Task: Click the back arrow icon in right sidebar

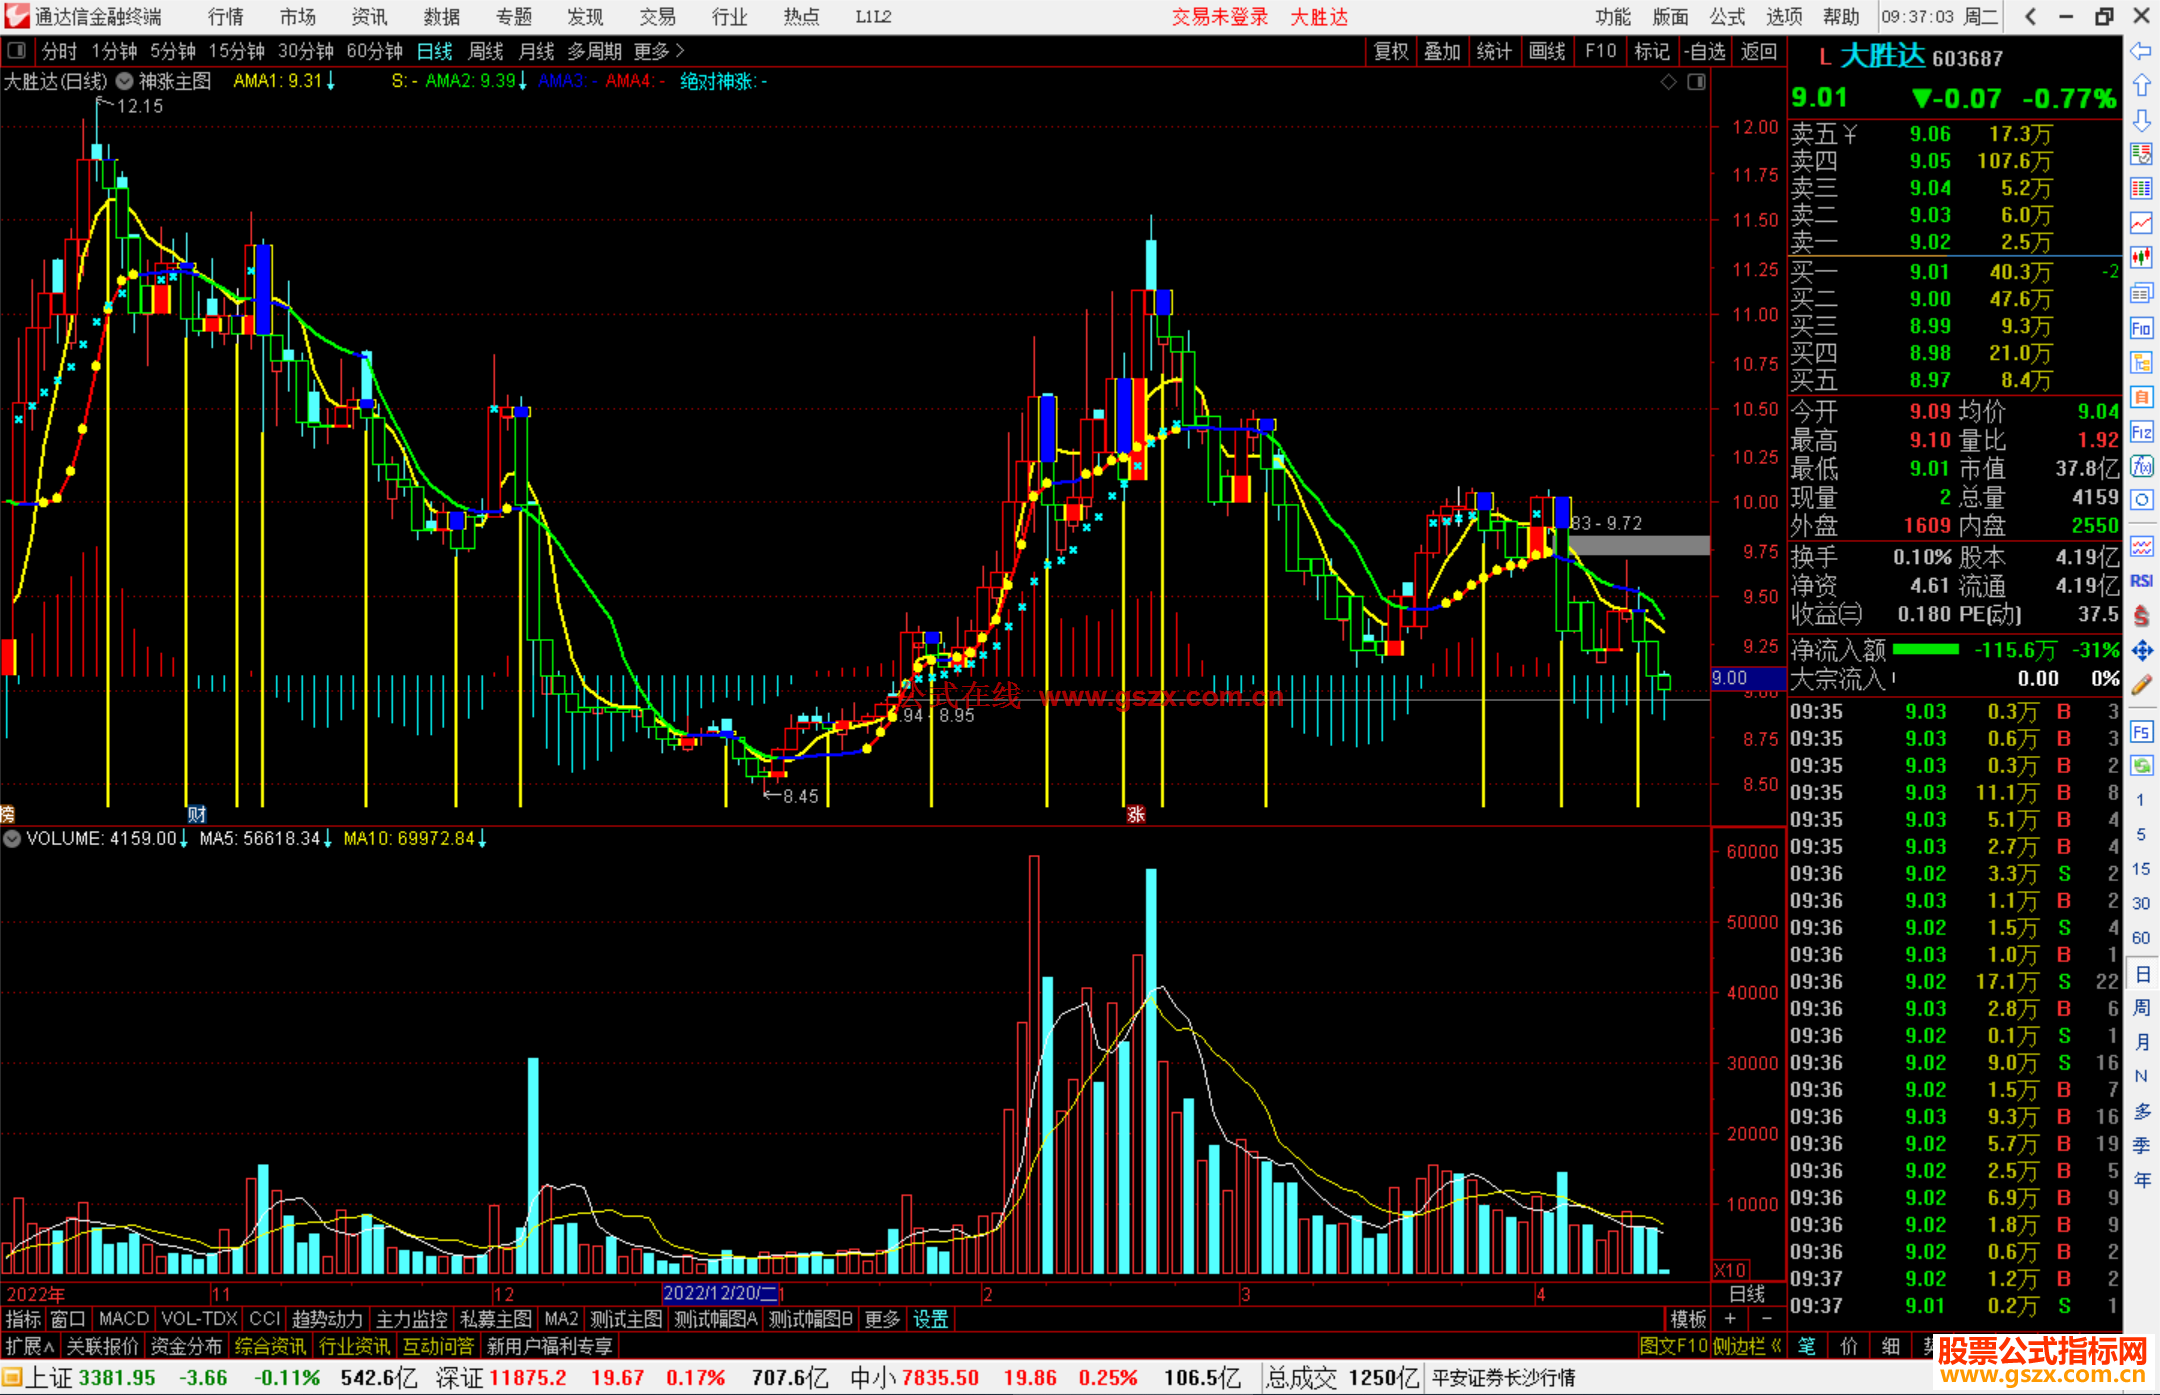Action: (x=2141, y=50)
